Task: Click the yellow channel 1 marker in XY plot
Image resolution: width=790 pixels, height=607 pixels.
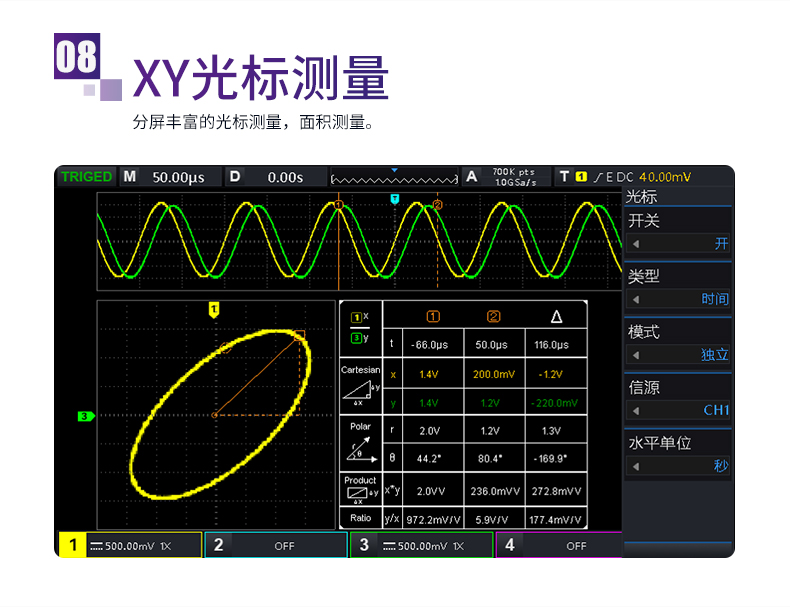Action: [x=214, y=309]
